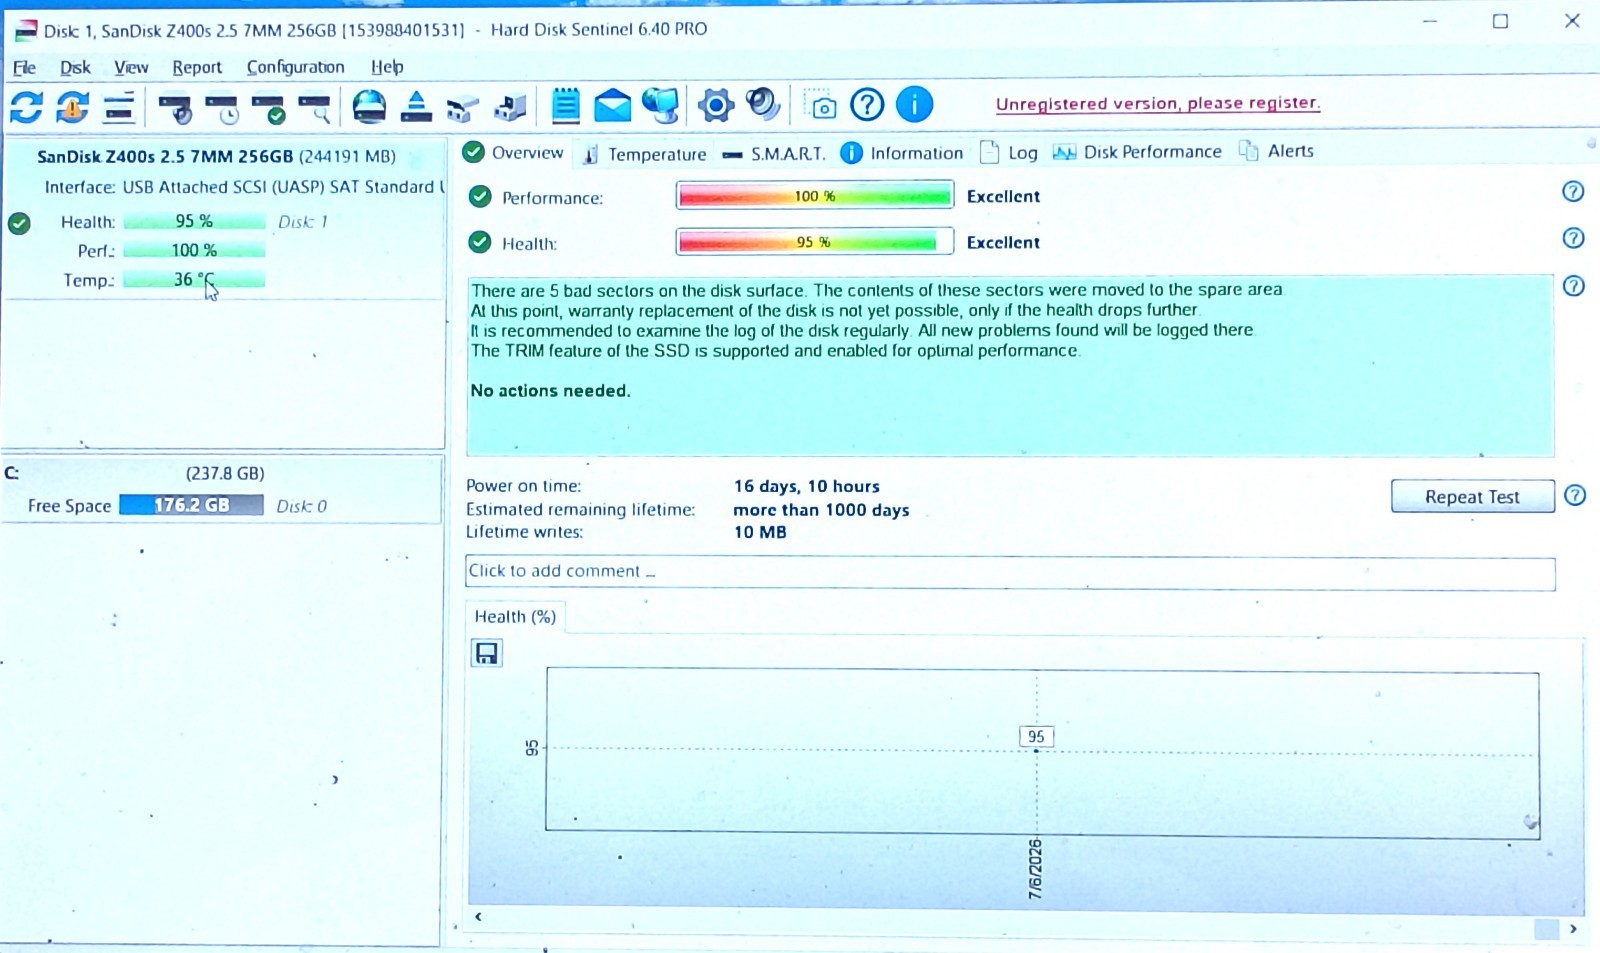
Task: Open the blue notepad report icon
Action: [x=566, y=105]
